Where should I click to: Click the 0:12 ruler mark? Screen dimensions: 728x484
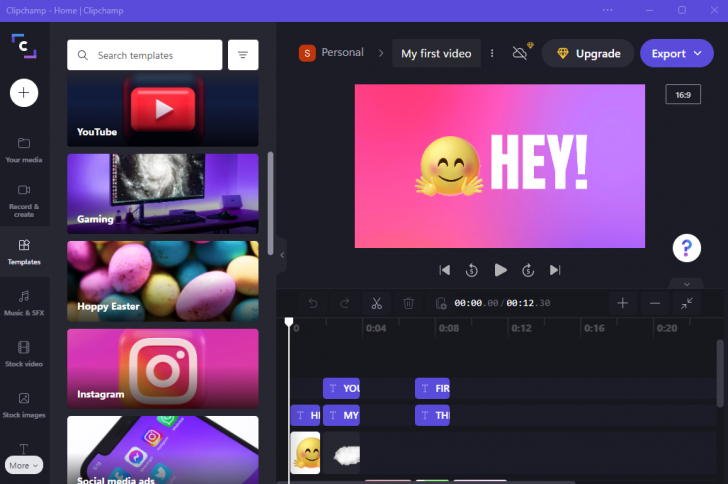(521, 328)
